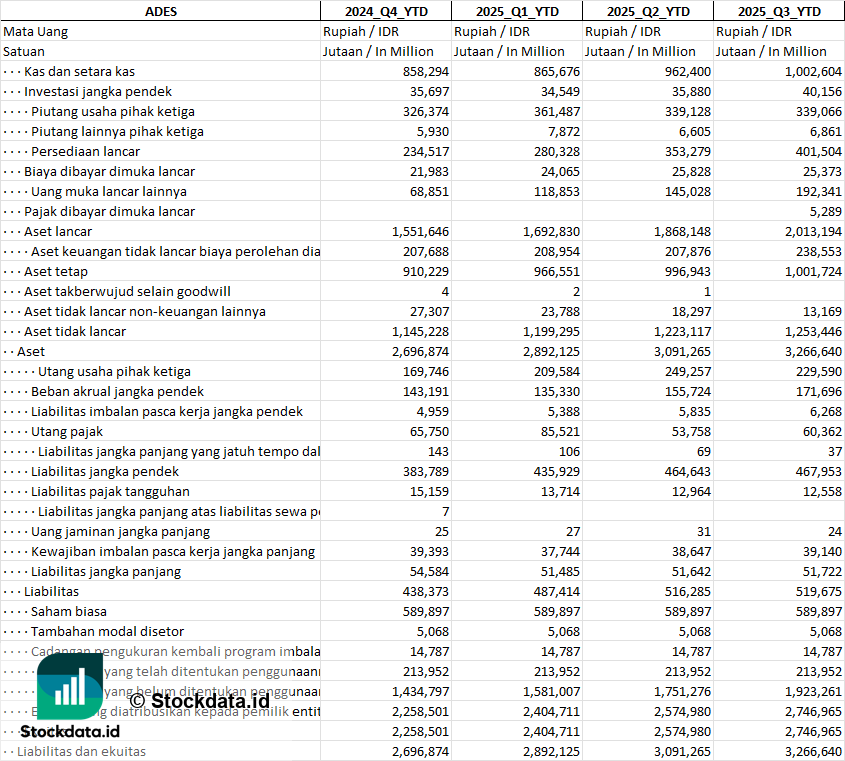Select current assets value 1,551,646

[420, 231]
